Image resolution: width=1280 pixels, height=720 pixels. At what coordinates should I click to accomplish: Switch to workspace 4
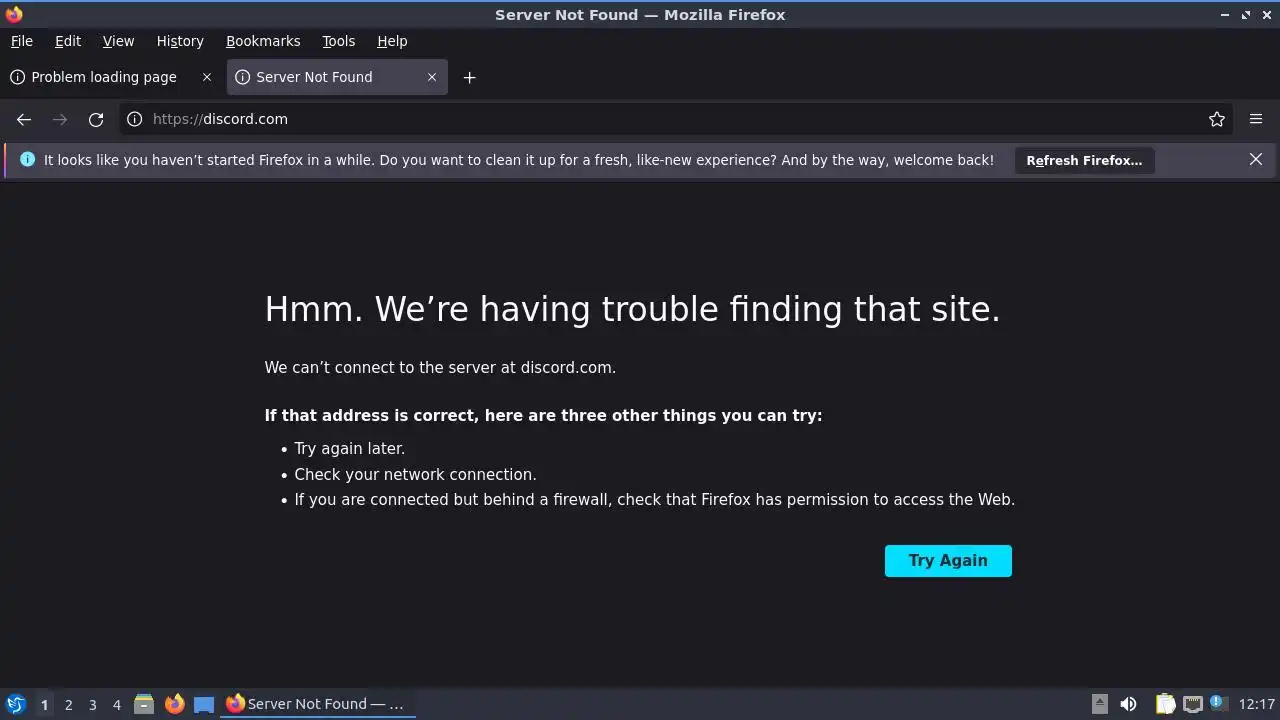click(x=116, y=704)
